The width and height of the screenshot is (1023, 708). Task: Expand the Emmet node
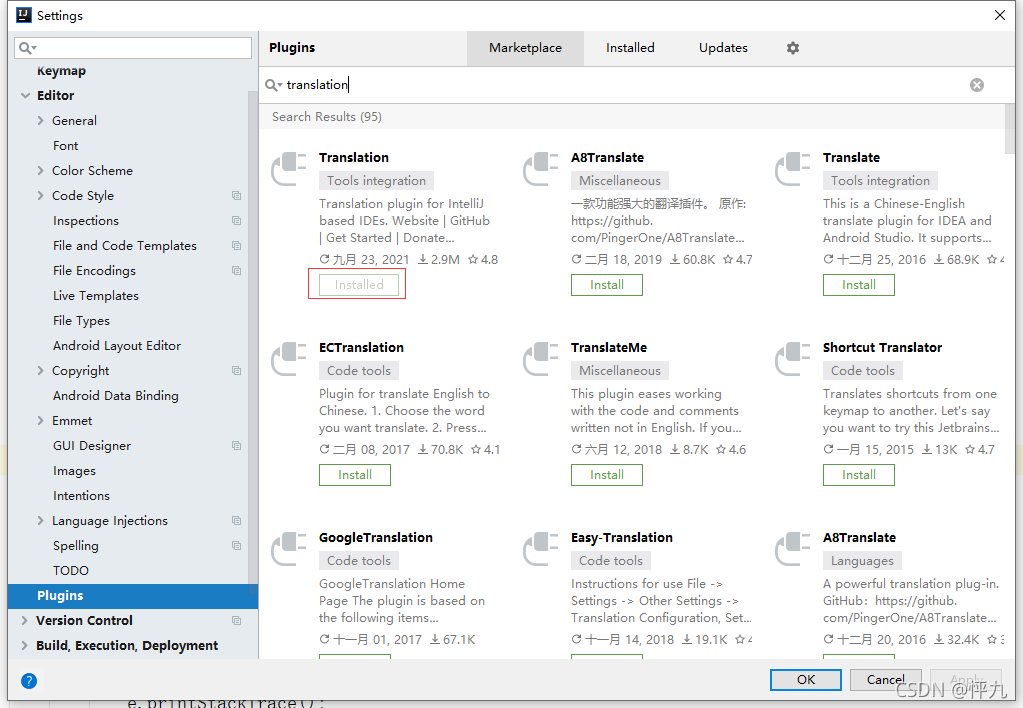[40, 421]
